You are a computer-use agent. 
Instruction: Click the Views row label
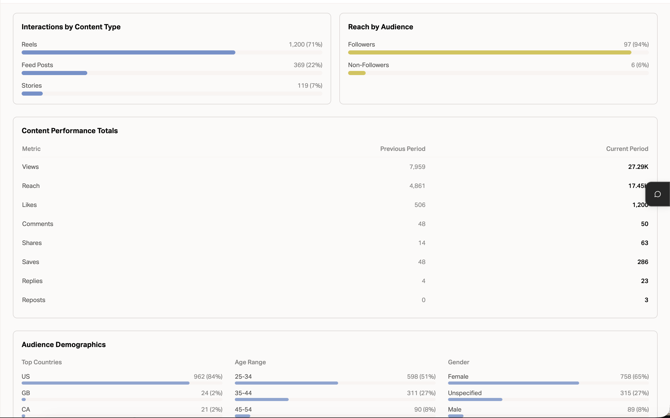30,167
